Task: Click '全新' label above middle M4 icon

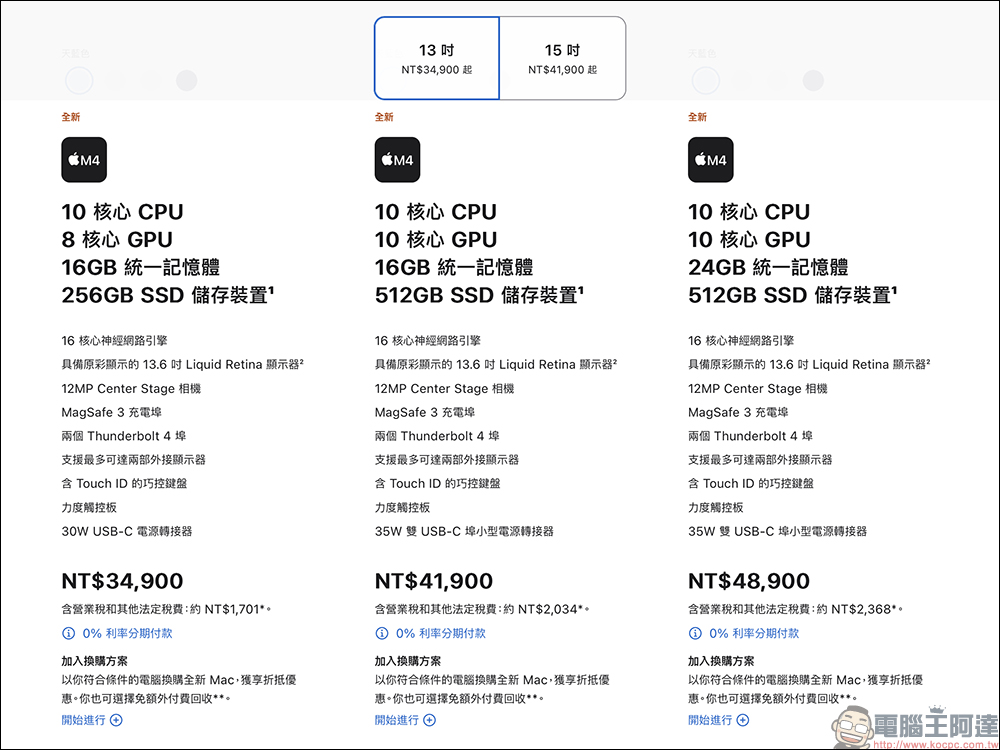Action: point(384,117)
